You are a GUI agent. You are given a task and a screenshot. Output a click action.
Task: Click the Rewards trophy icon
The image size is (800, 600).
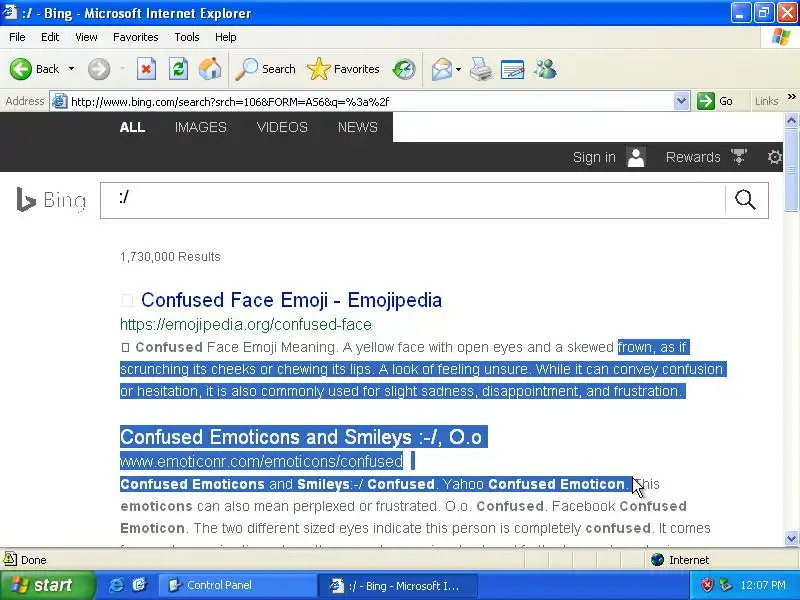tap(739, 156)
